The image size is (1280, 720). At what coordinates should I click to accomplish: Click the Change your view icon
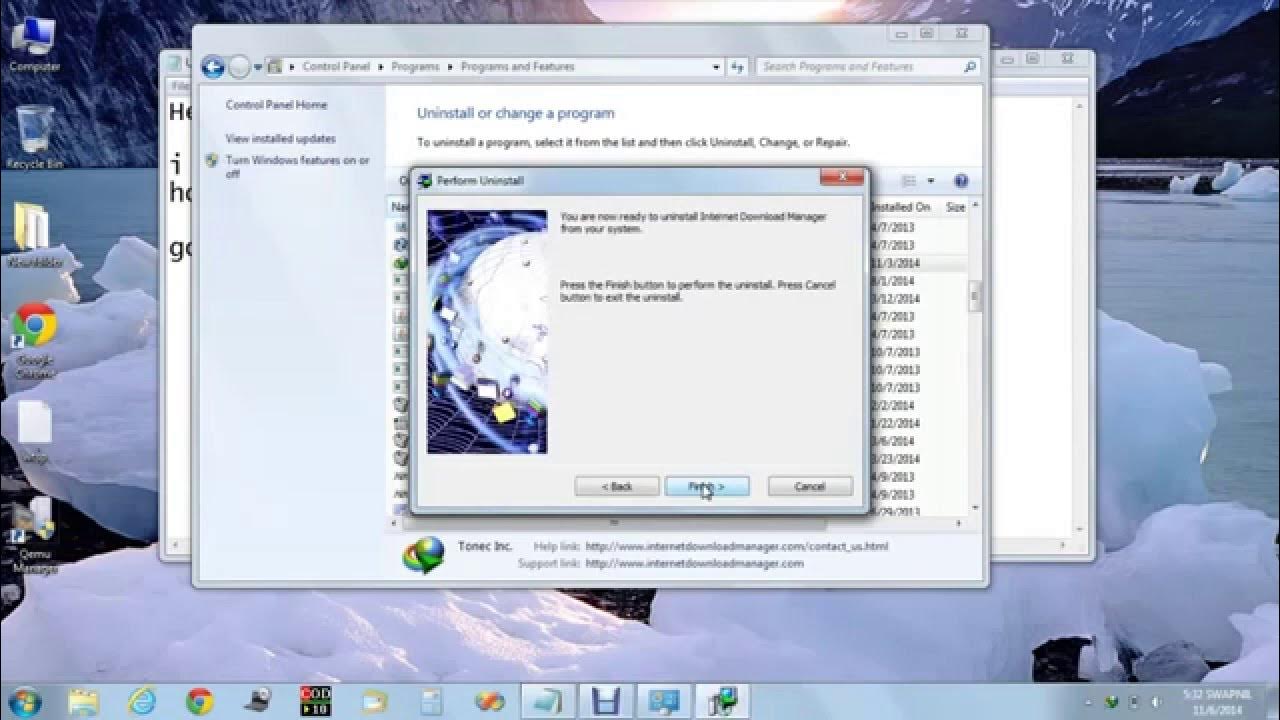[x=909, y=181]
